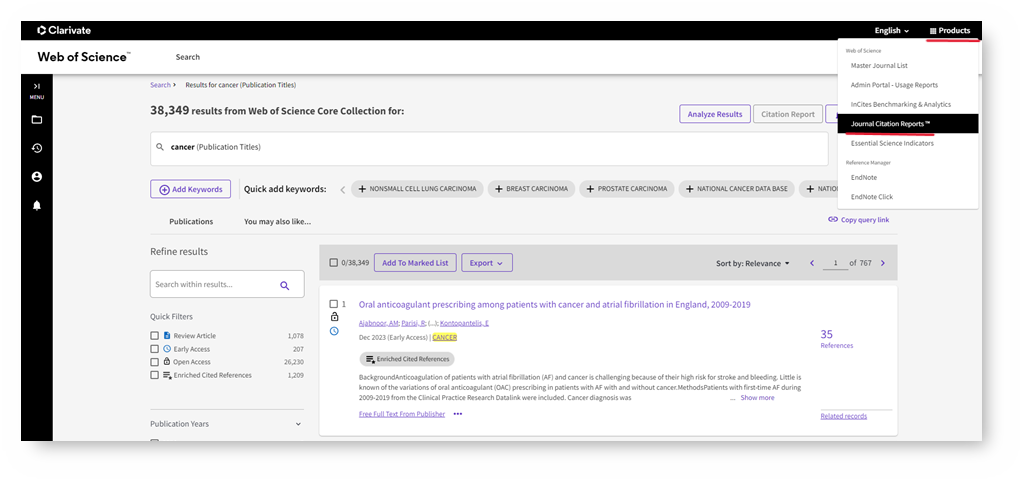Expand abstract with Show more
1024x483 pixels.
tap(757, 397)
